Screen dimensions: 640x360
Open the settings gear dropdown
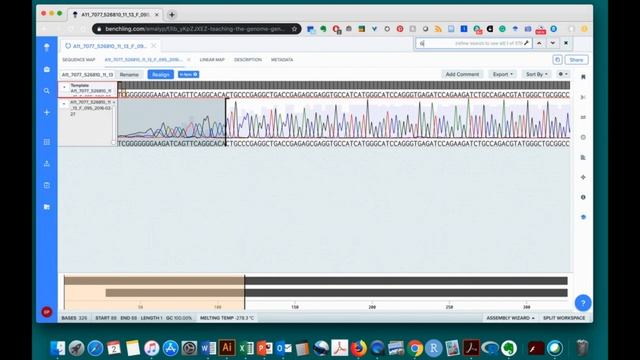pyautogui.click(x=563, y=74)
